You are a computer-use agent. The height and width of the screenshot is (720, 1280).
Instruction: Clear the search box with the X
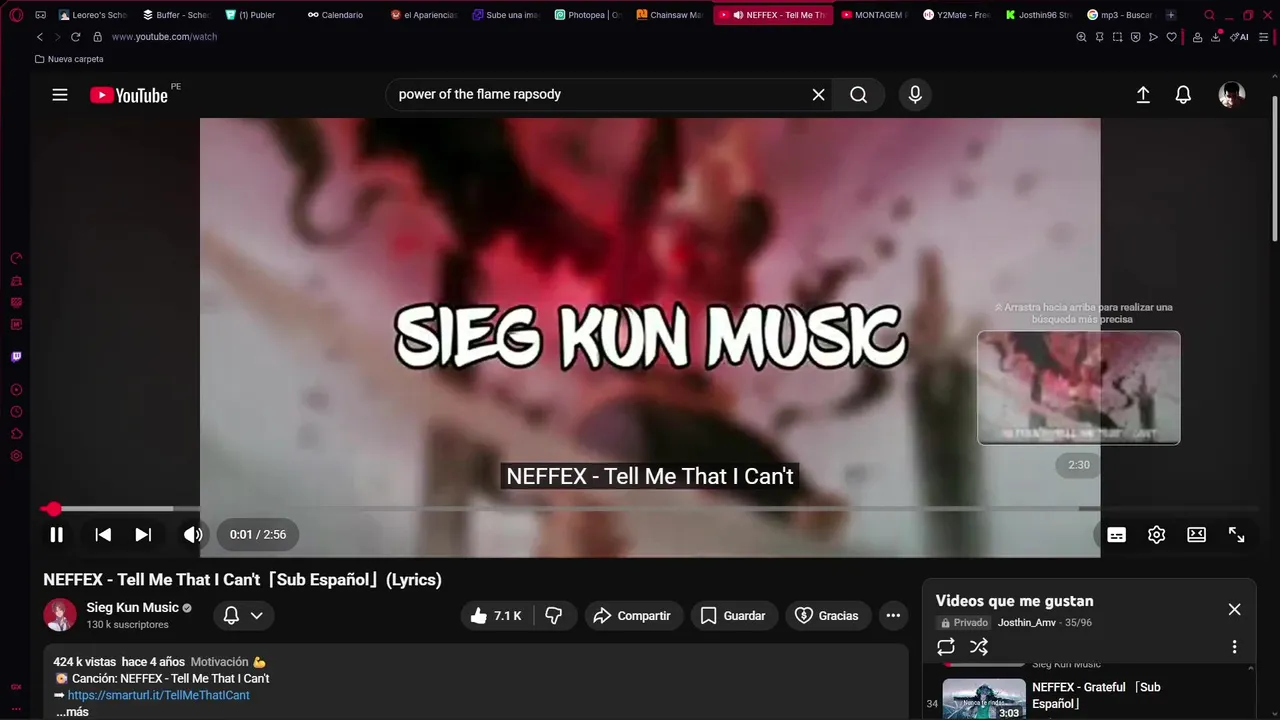tap(818, 94)
